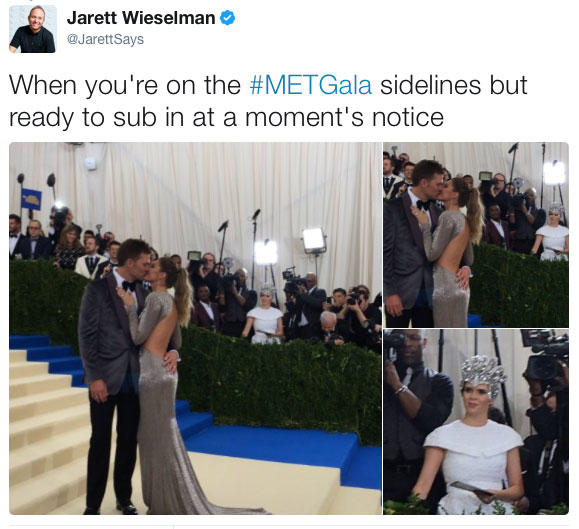Open the Jarett Wieselman display name
Screen dimensions: 579x529
point(141,18)
